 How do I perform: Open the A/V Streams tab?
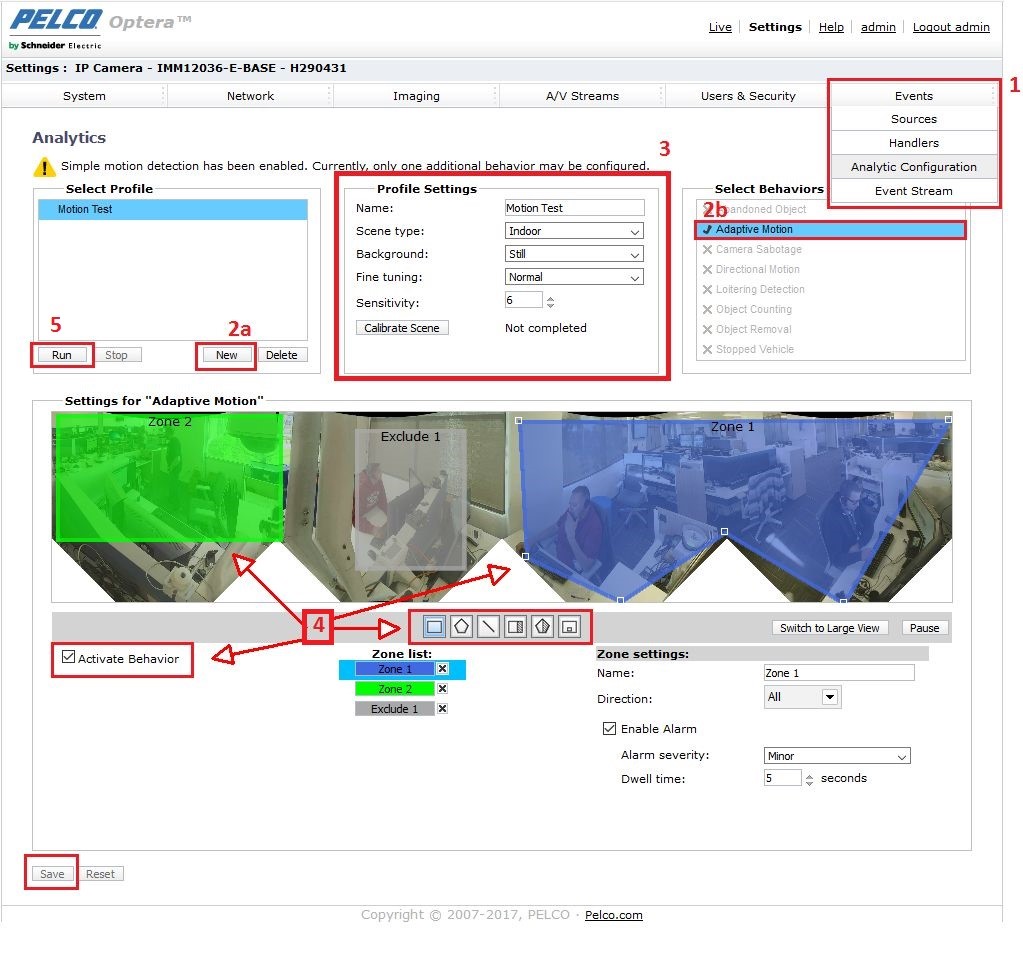(583, 96)
